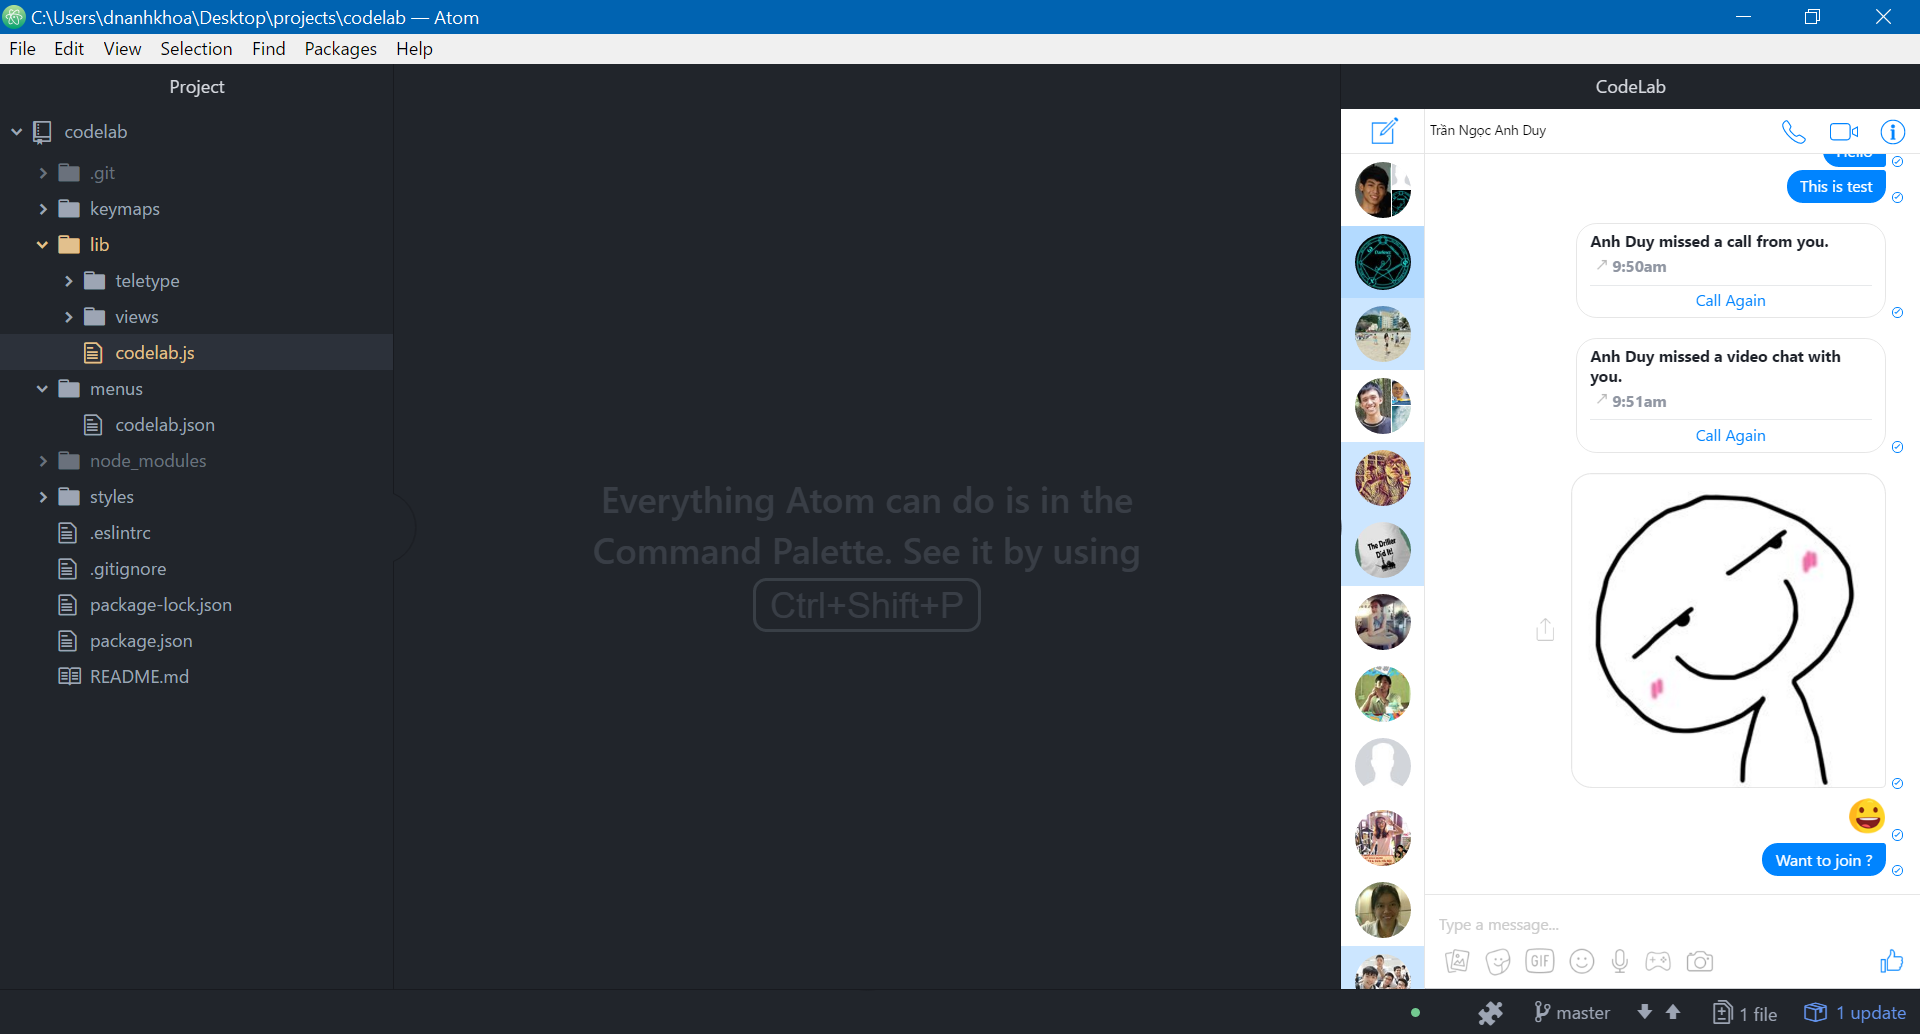Select the blank default avatar contact
The height and width of the screenshot is (1034, 1920).
1383,766
